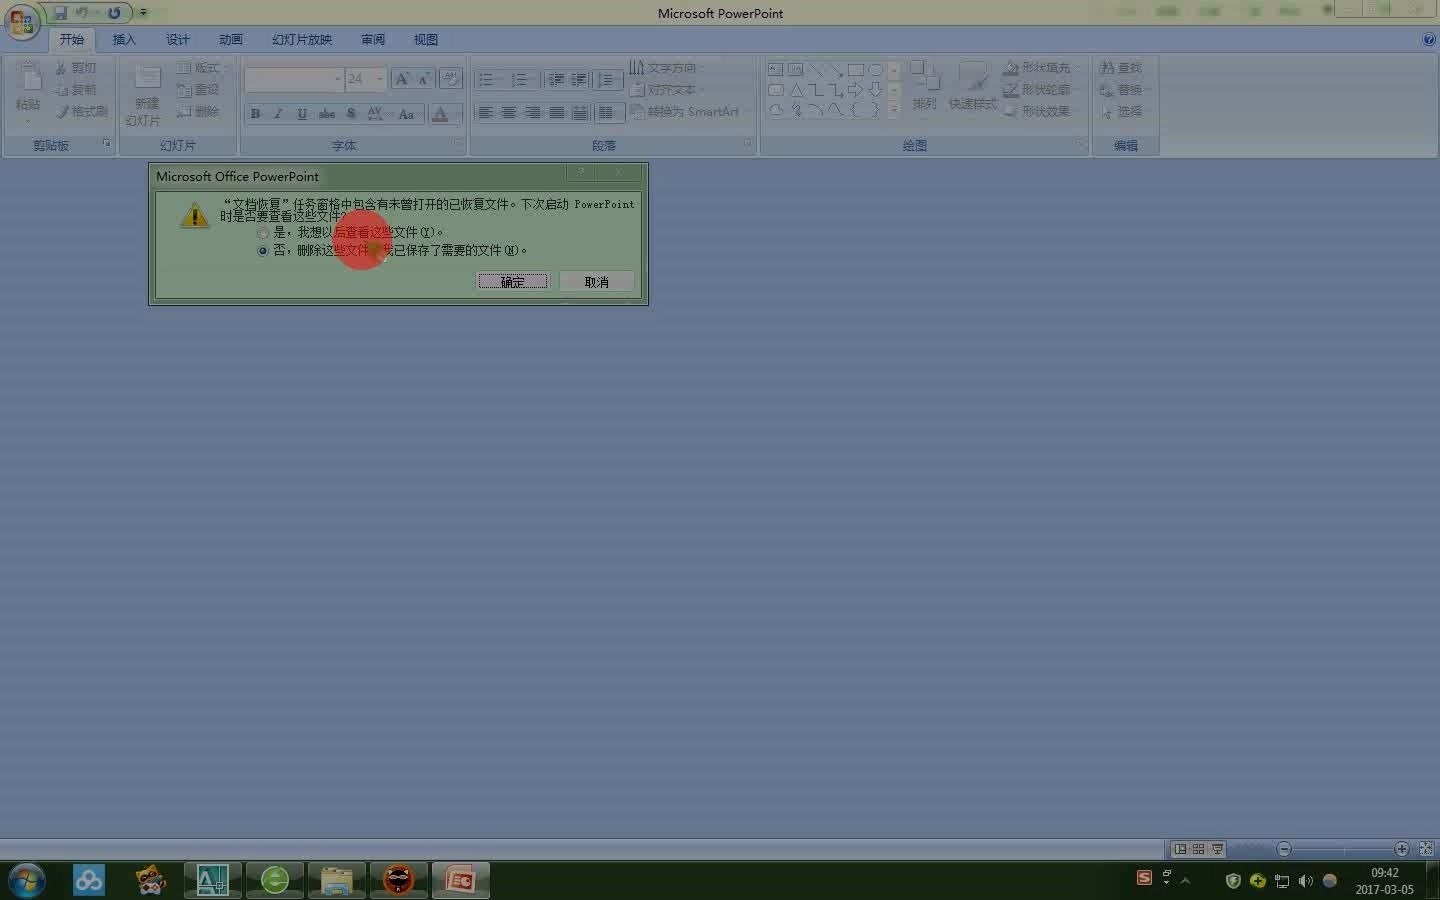Click the 格式刷 format painter

pos(82,112)
